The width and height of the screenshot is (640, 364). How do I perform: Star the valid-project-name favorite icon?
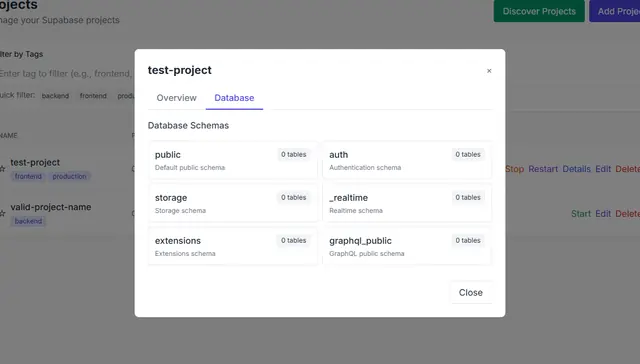2,213
